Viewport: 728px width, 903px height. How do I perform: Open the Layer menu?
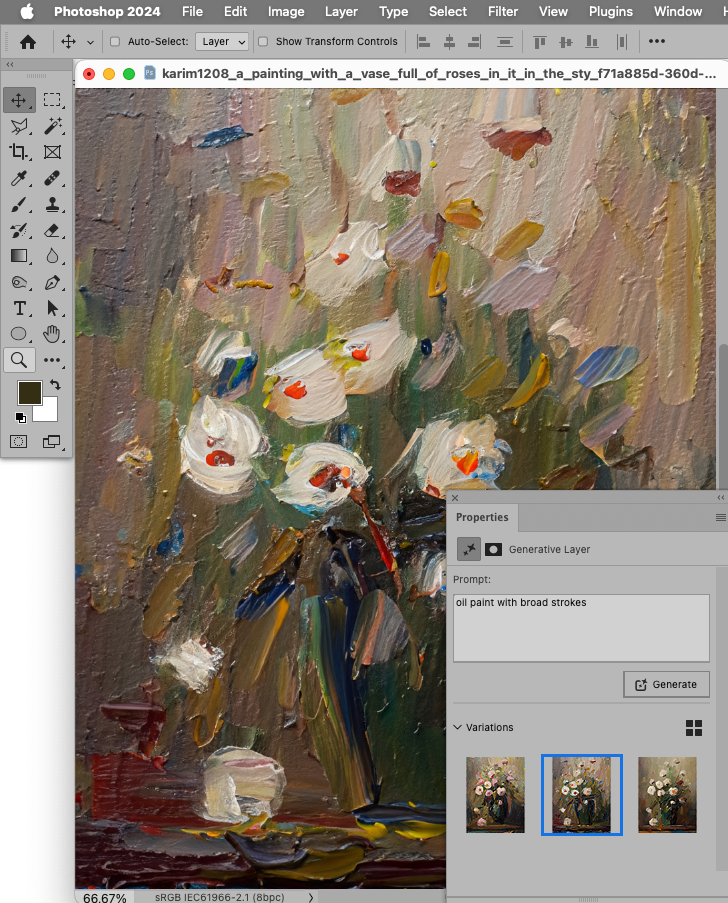click(341, 12)
